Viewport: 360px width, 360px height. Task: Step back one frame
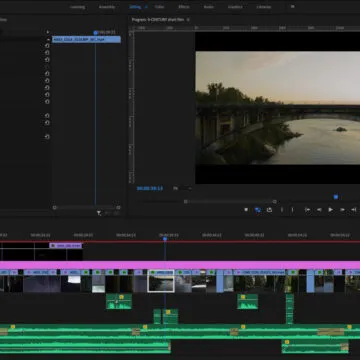tap(319, 210)
